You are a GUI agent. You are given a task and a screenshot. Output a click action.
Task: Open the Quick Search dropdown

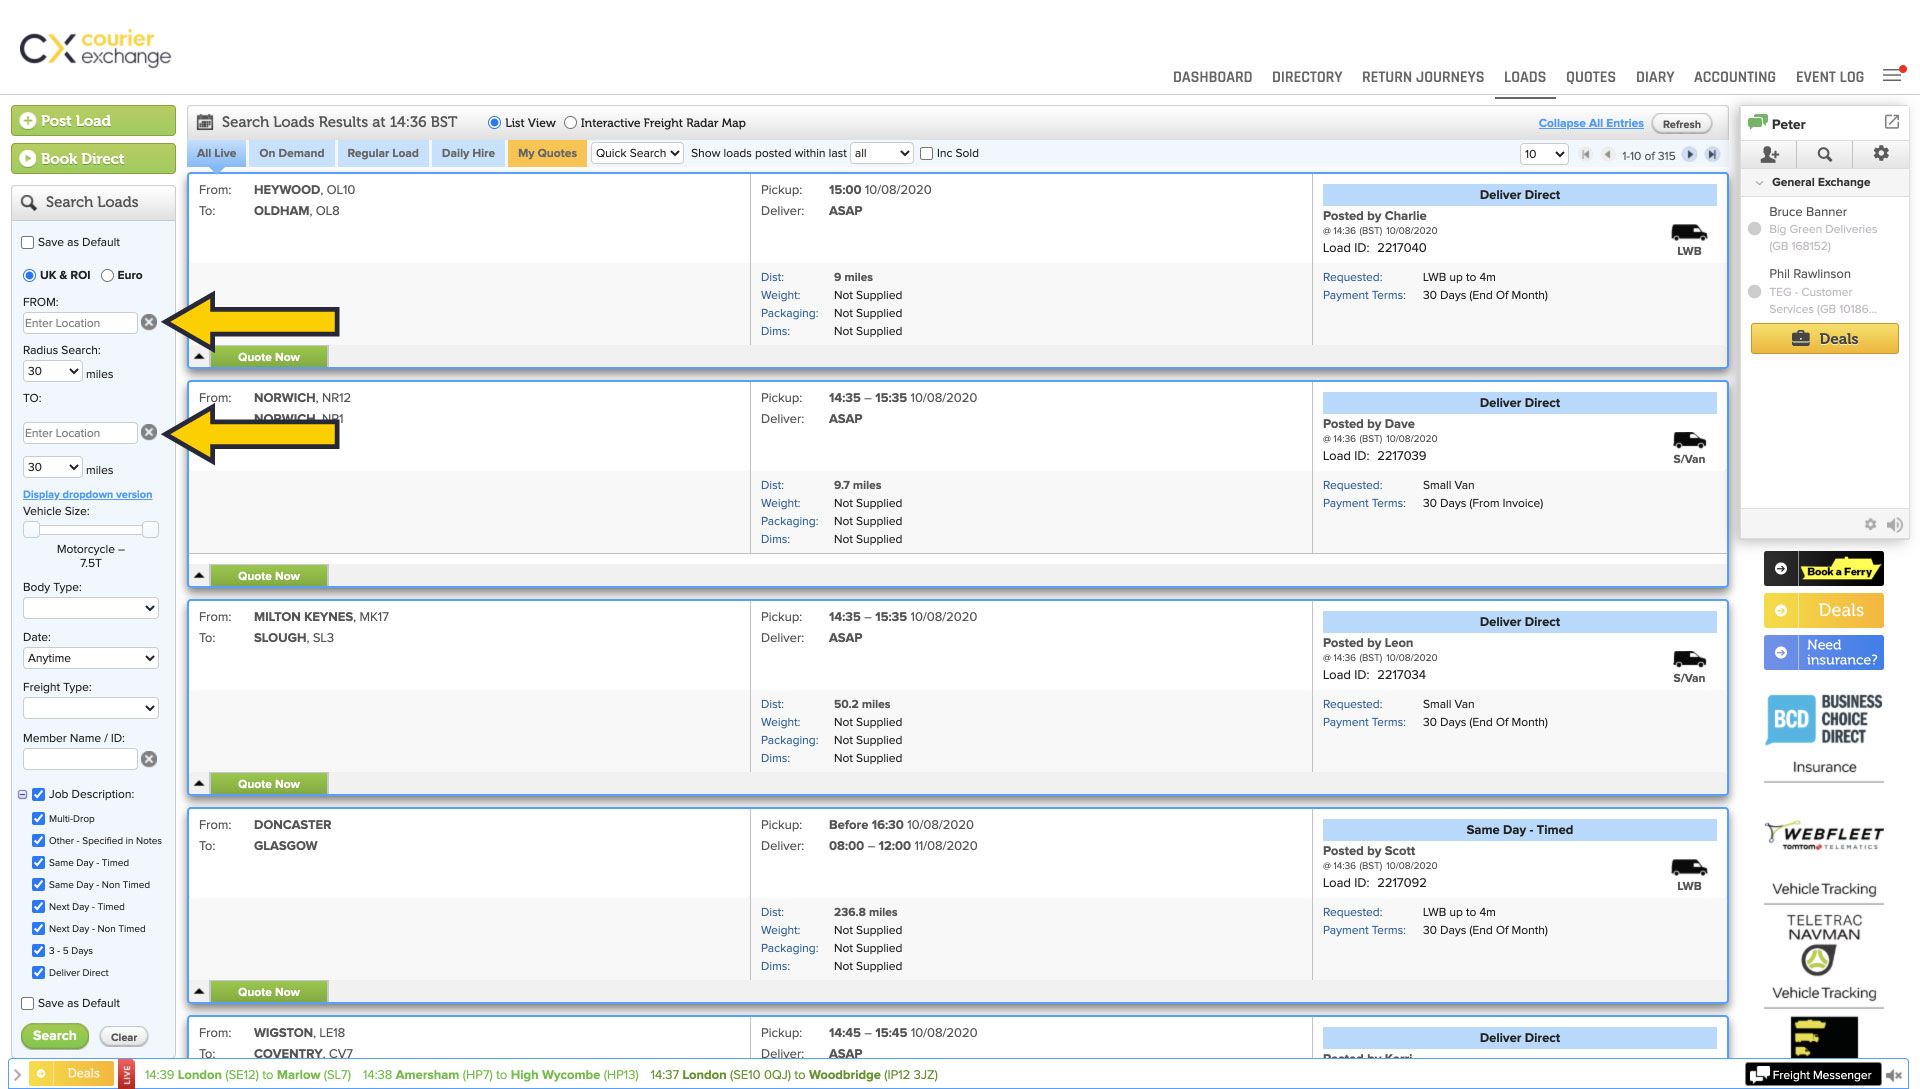tap(637, 153)
